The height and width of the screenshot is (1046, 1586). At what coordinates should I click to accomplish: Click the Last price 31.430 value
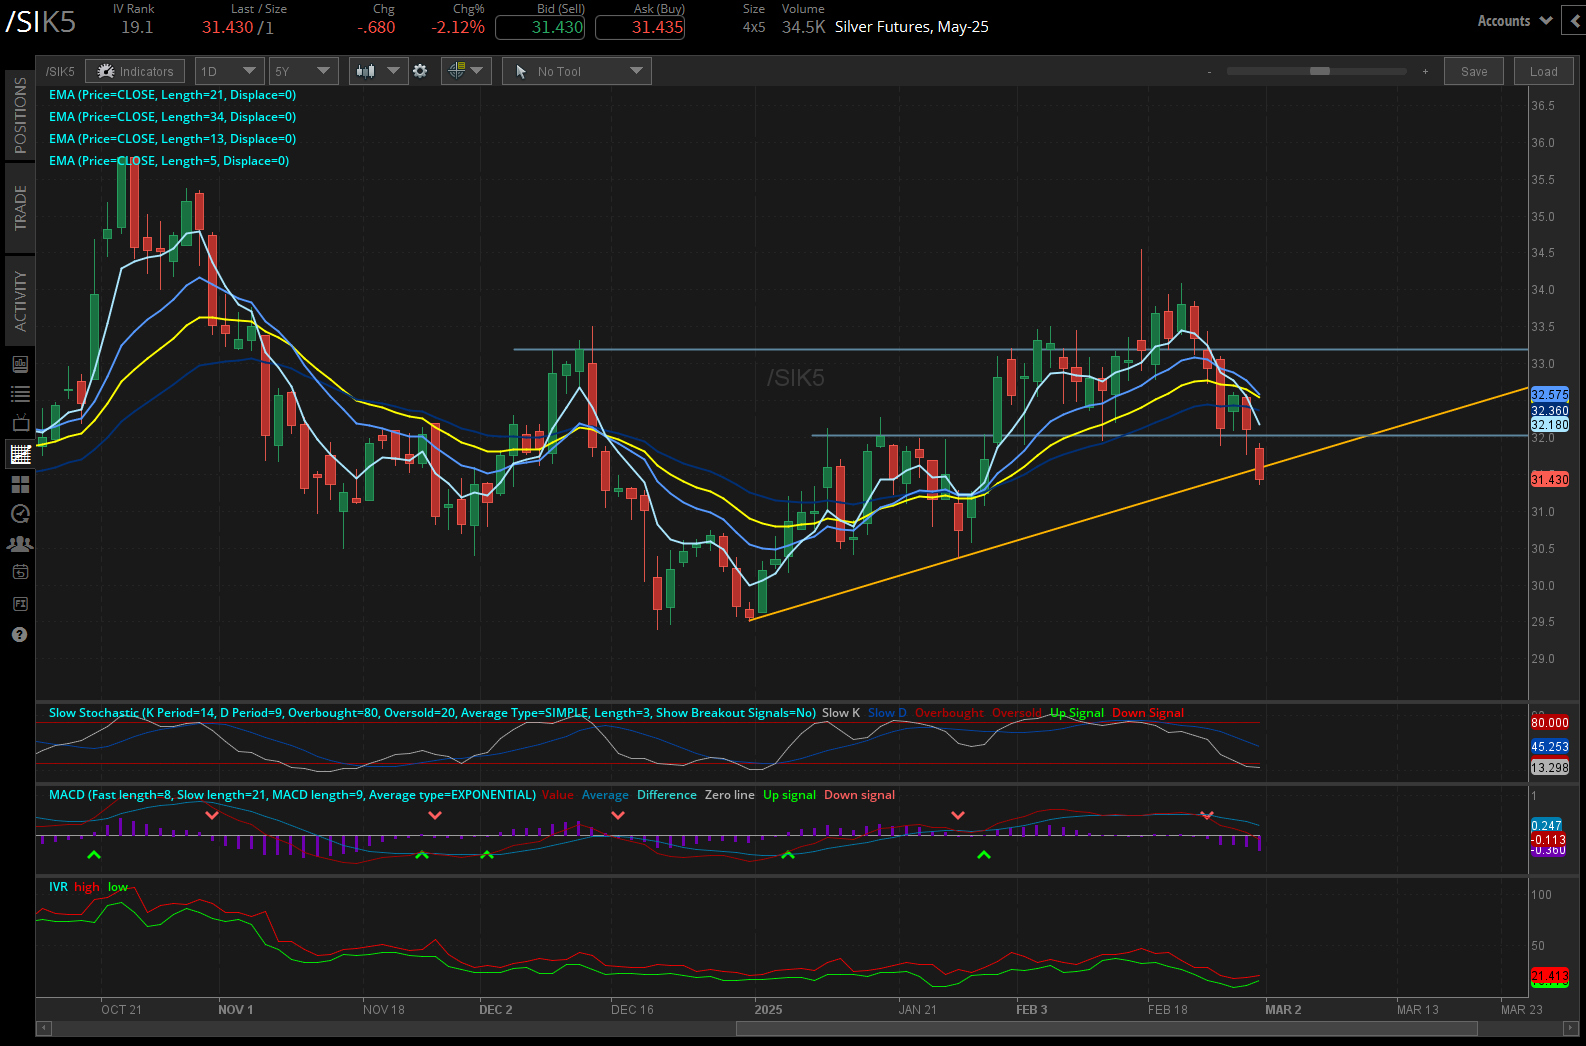tap(228, 27)
